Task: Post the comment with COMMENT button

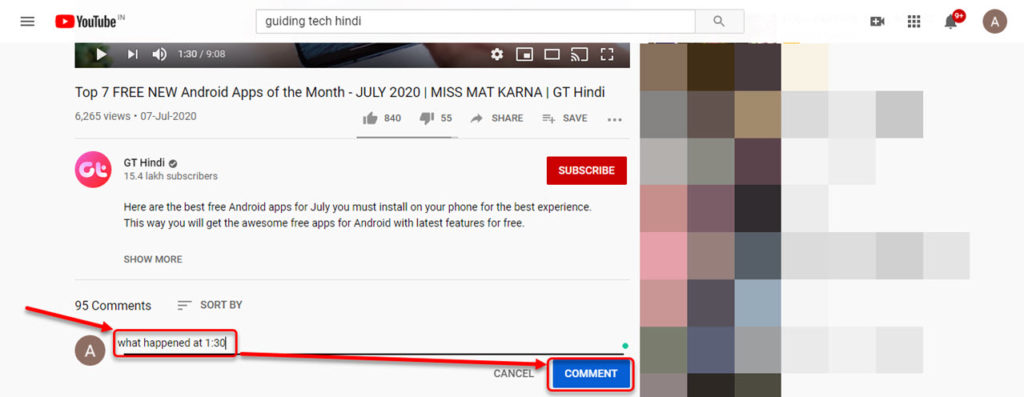Action: coord(590,373)
